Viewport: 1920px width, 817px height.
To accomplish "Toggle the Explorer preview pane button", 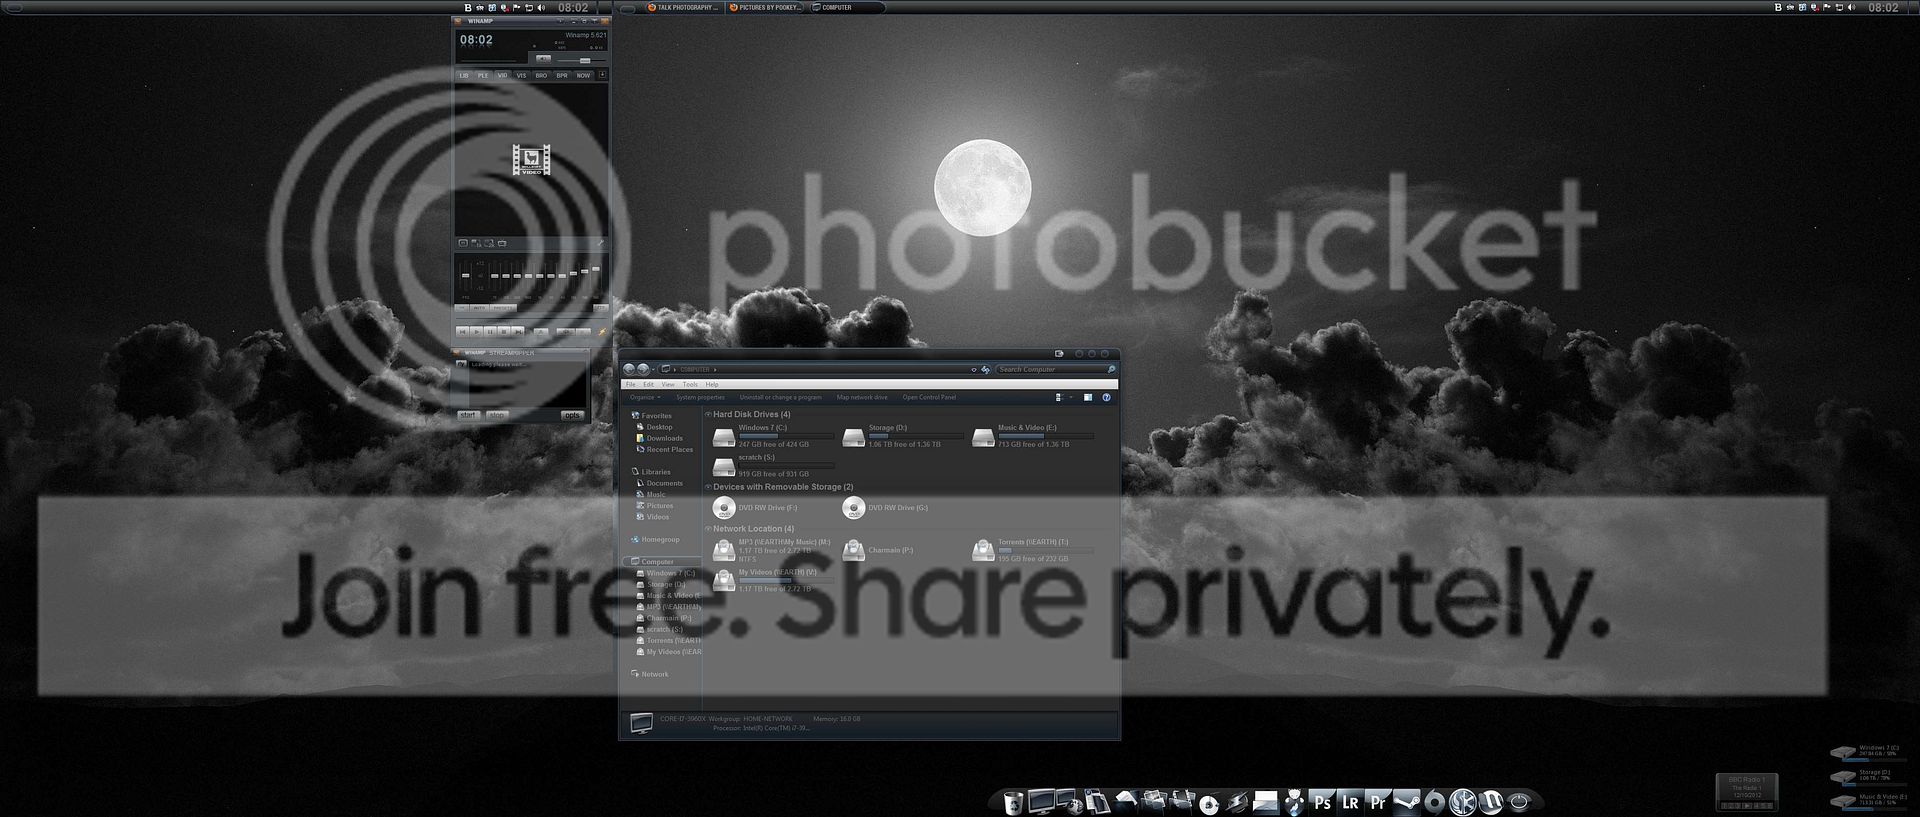I will point(1088,398).
